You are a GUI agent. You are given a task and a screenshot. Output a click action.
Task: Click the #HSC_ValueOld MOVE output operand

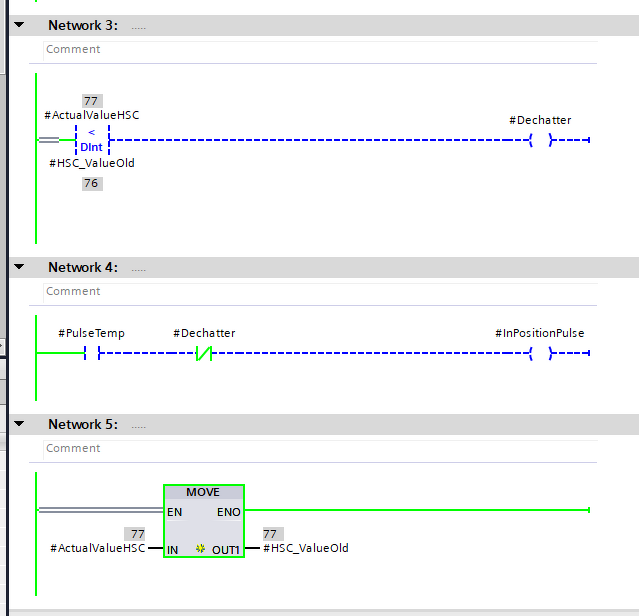point(306,548)
